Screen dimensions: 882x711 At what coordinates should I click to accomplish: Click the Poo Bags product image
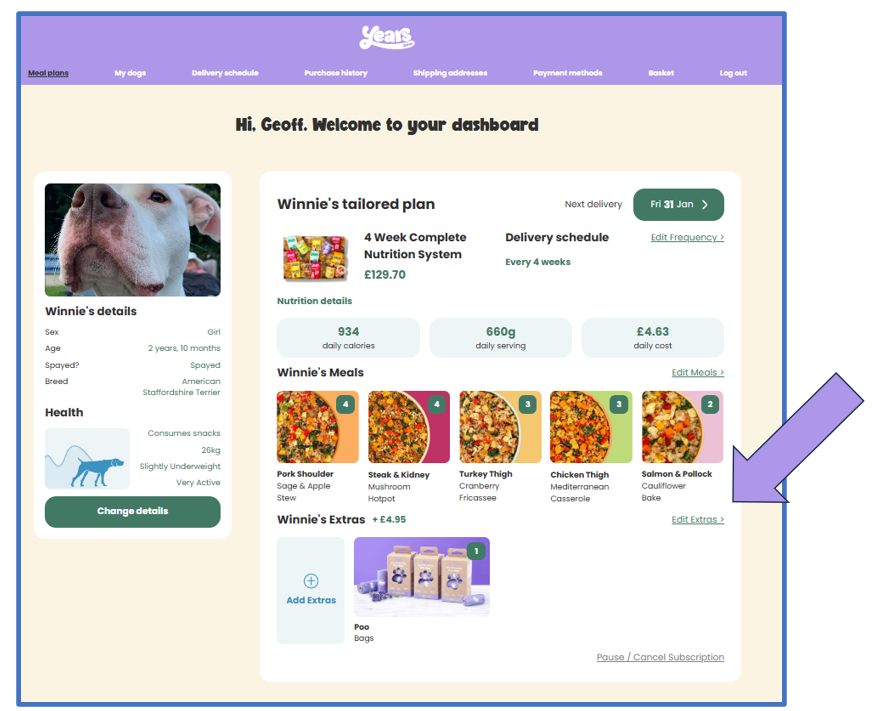(422, 577)
